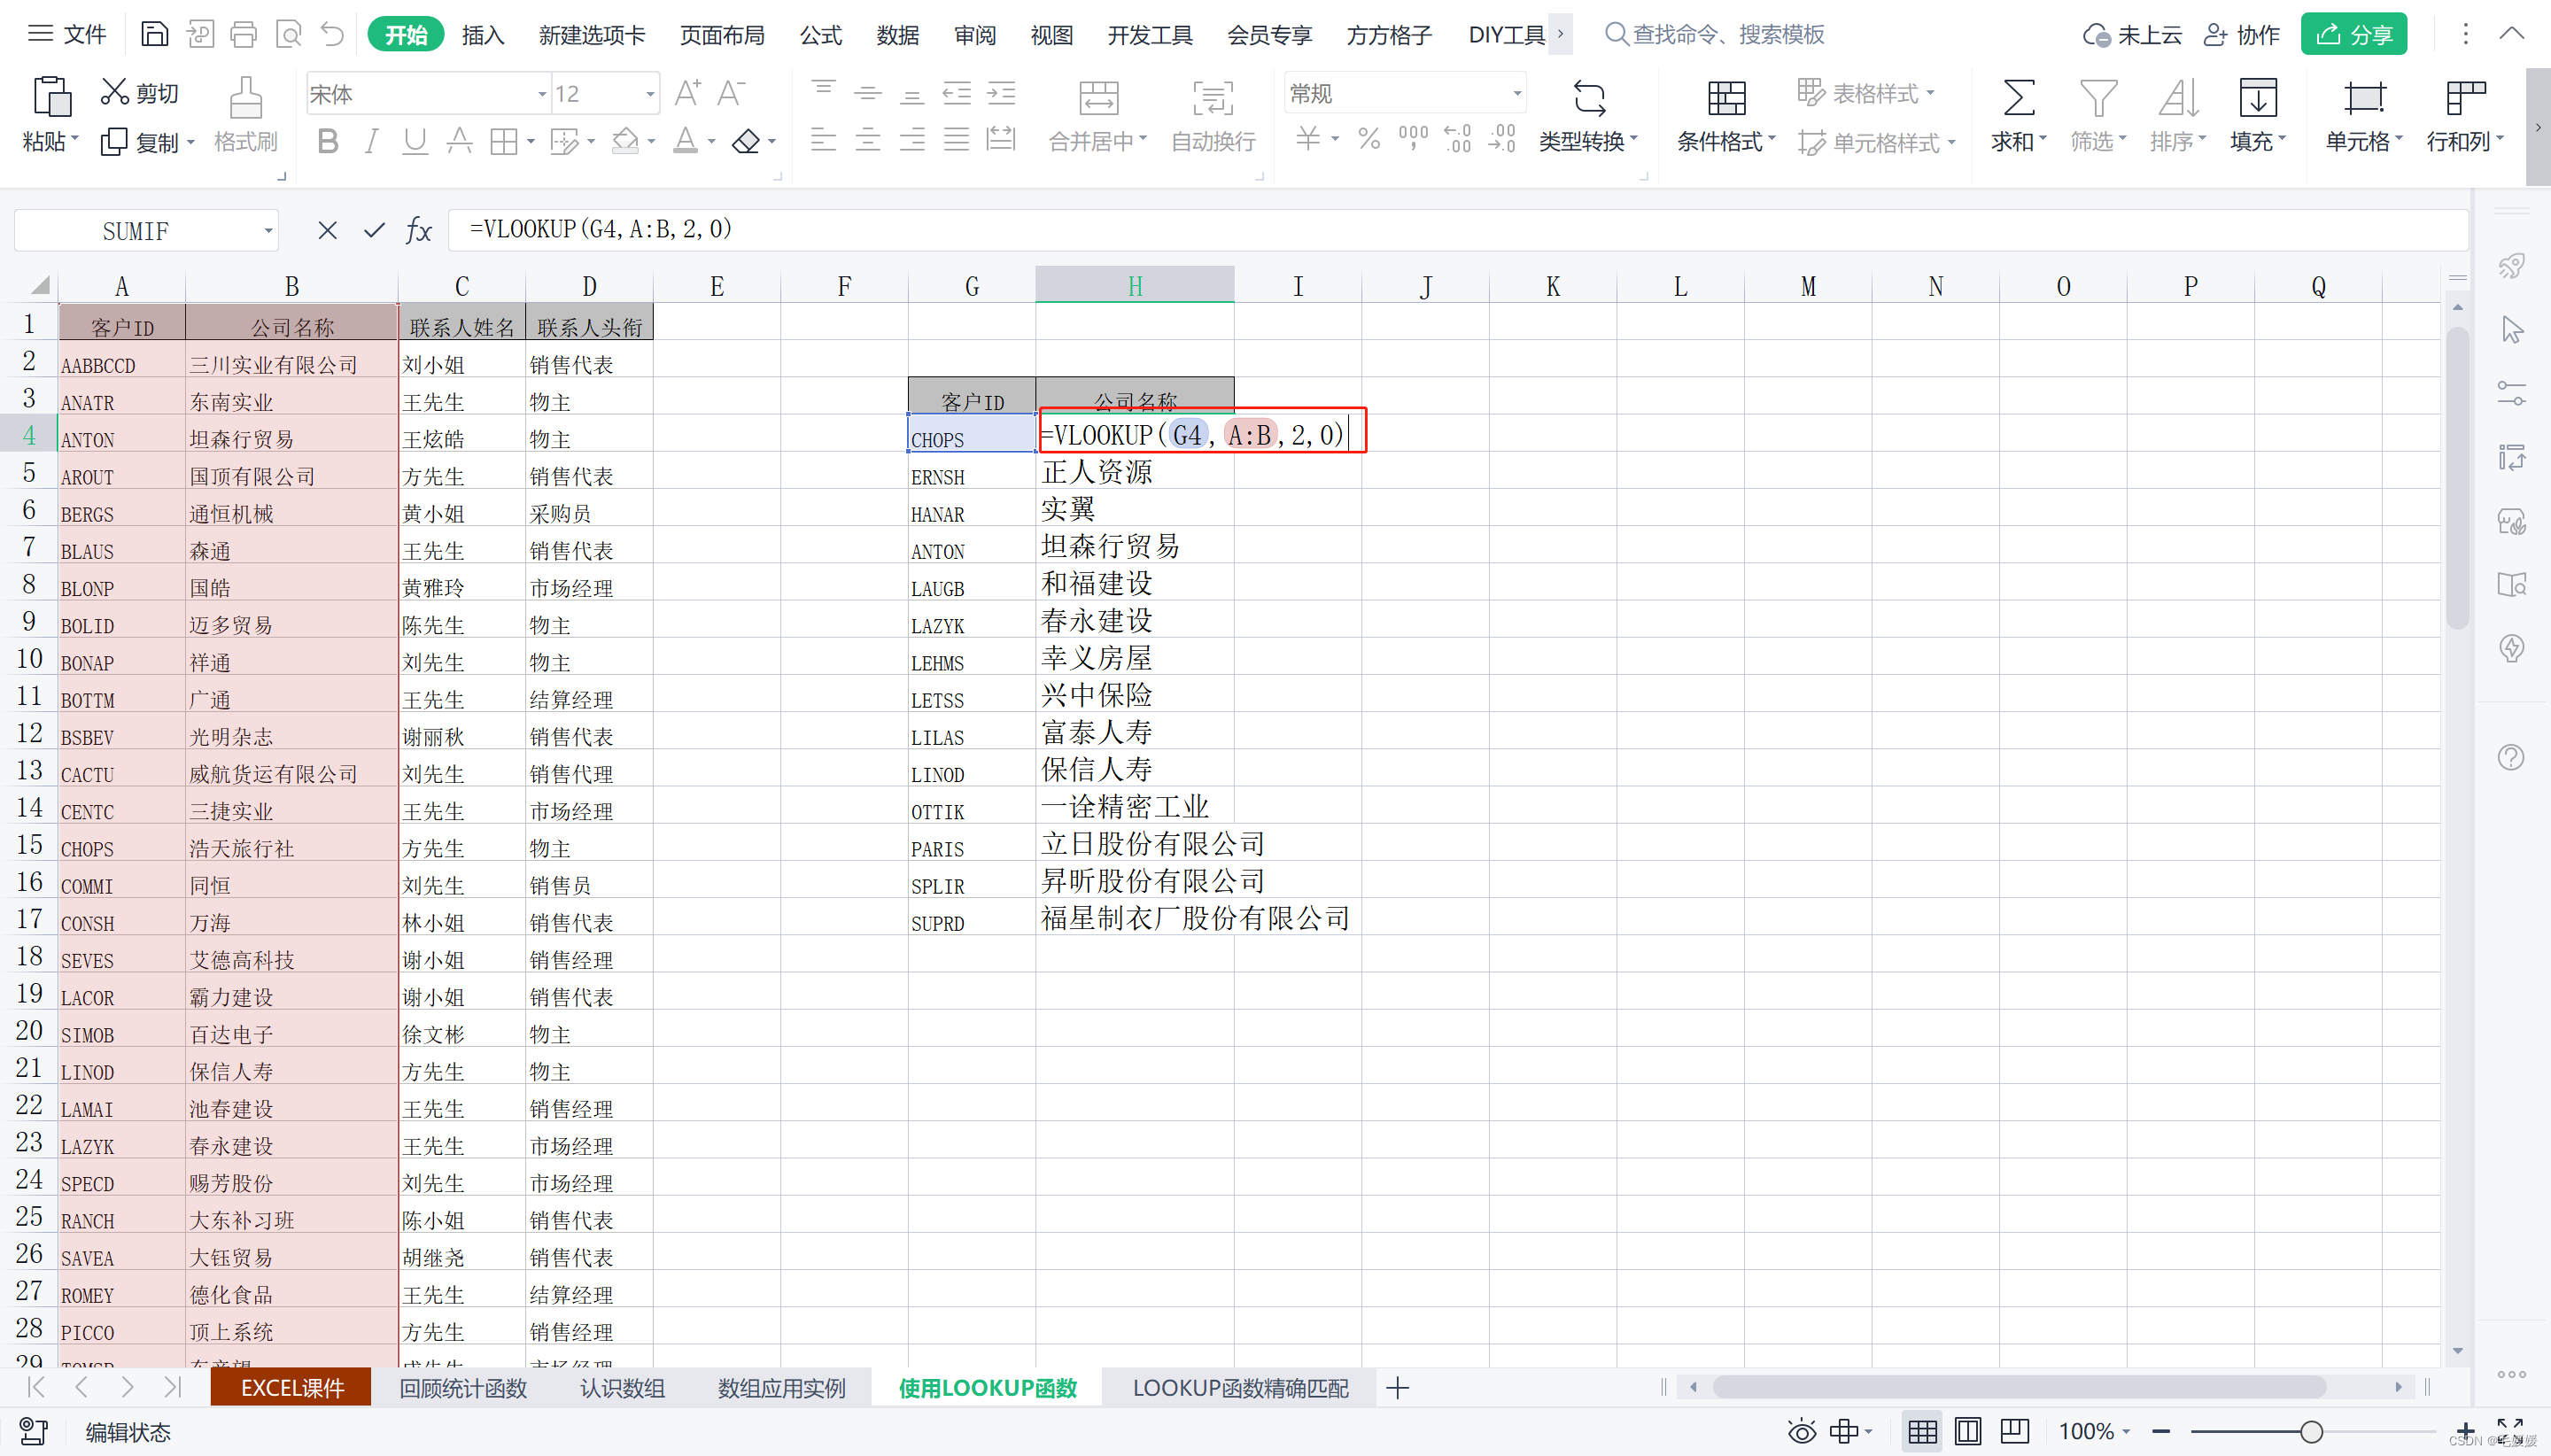Open the SUMIF name box dropdown

point(268,231)
